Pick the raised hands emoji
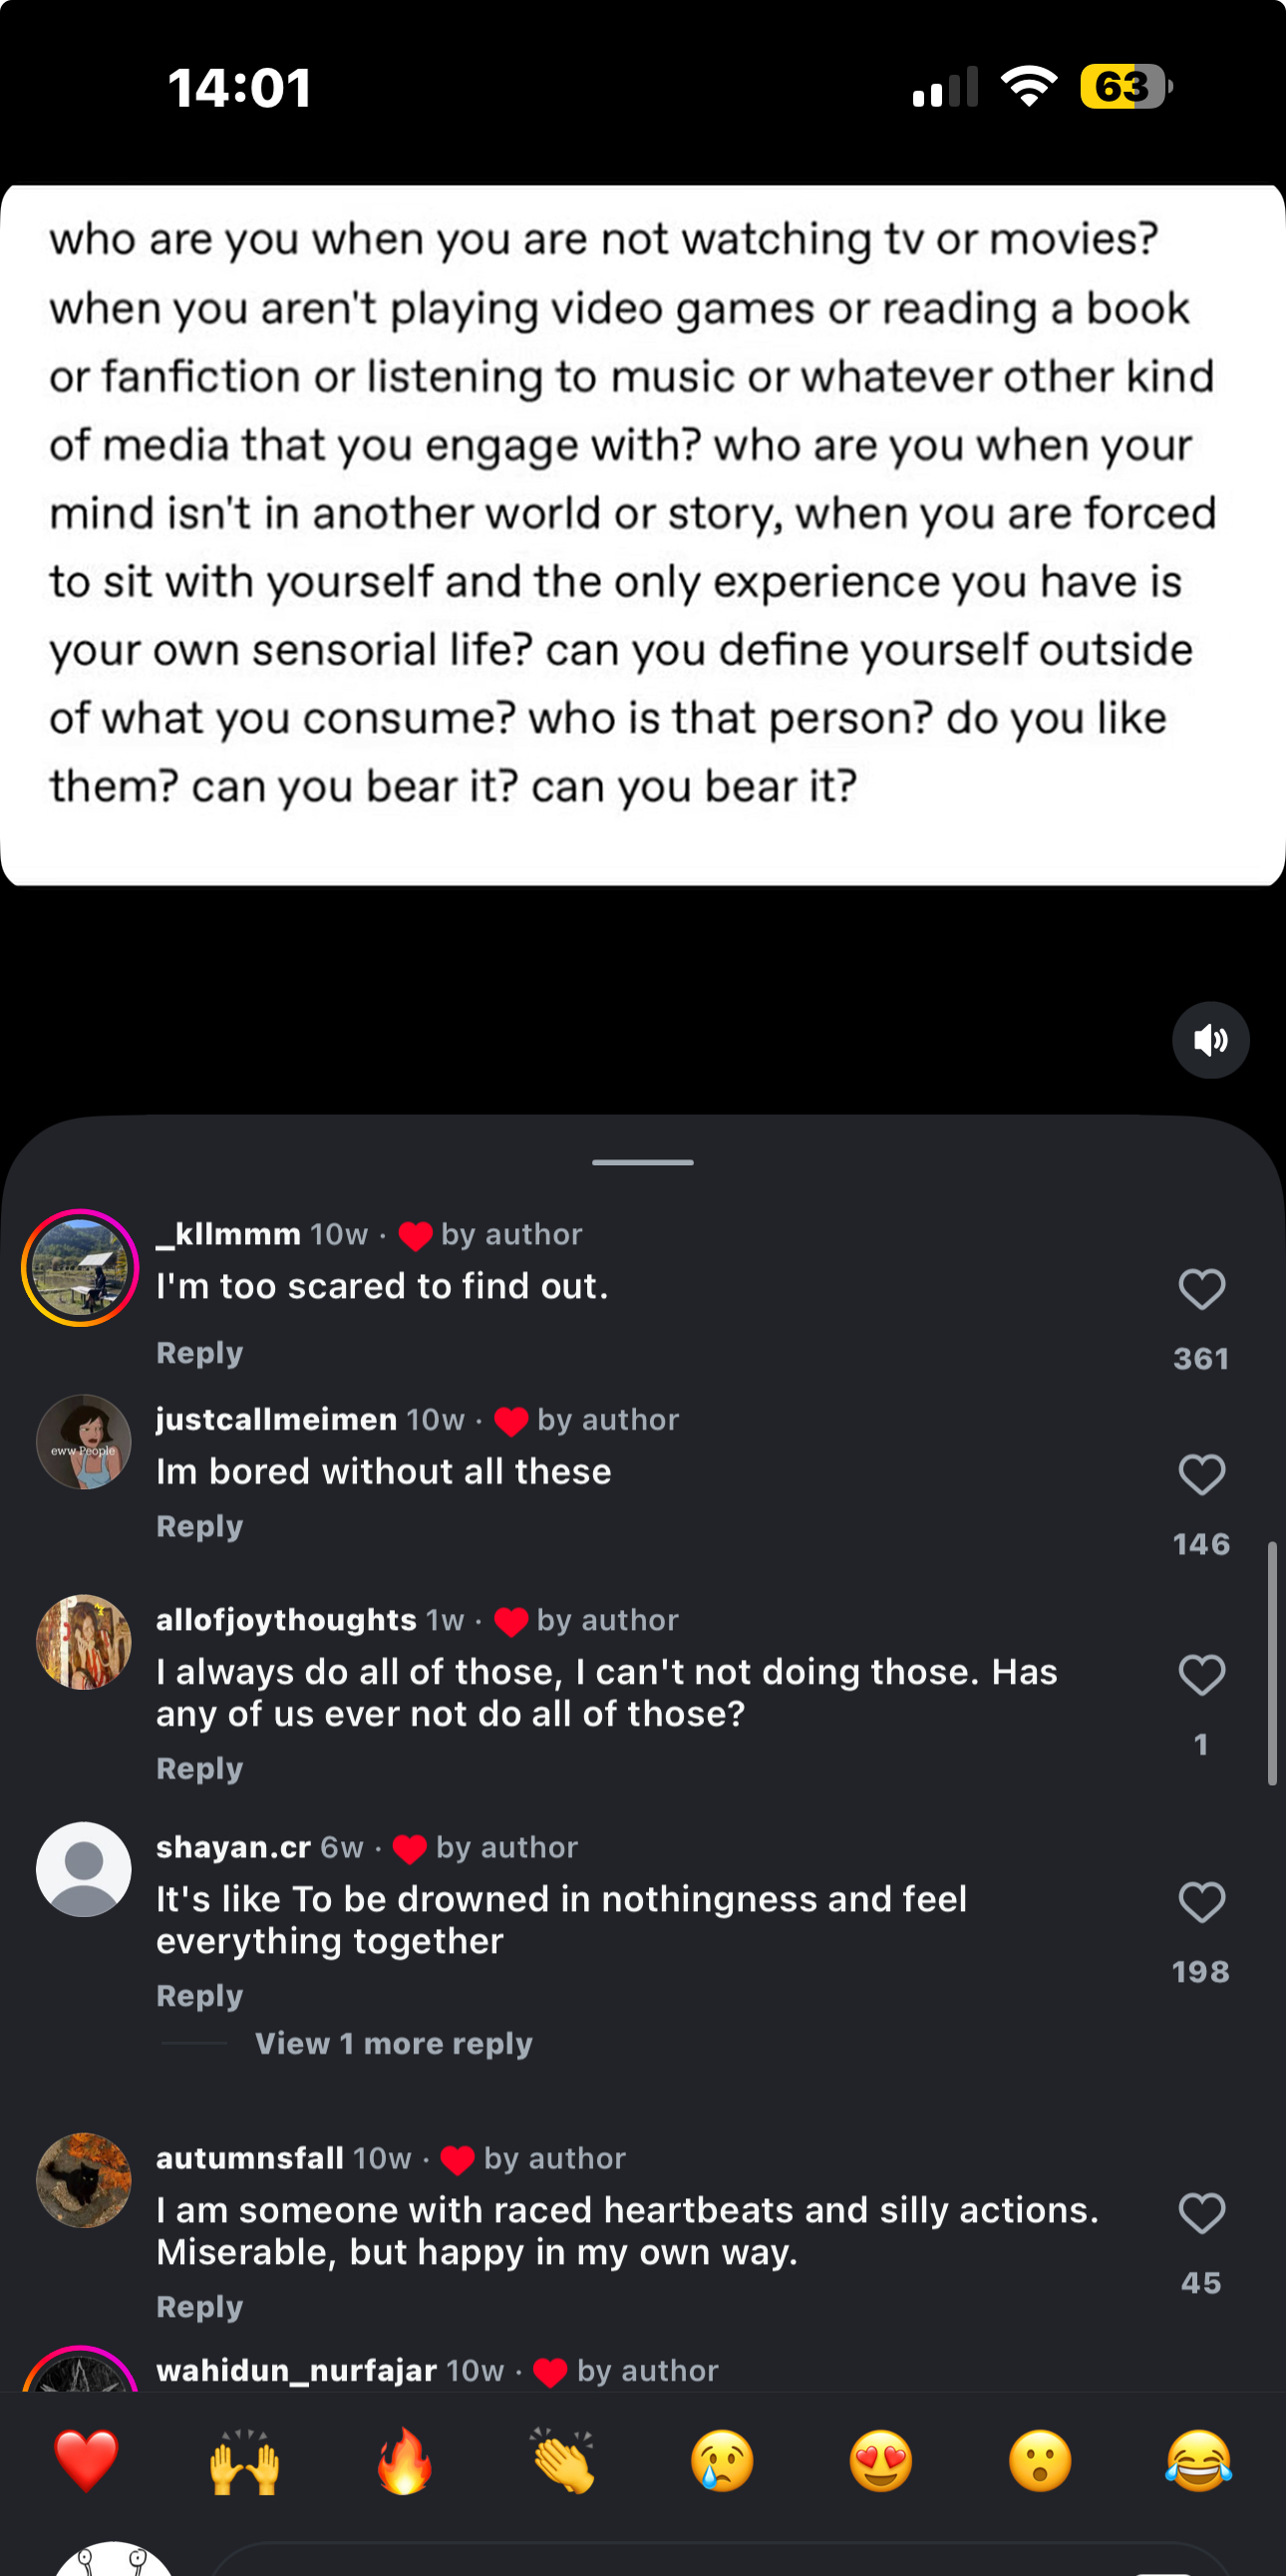Screen dimensions: 1286x2576 point(244,2461)
